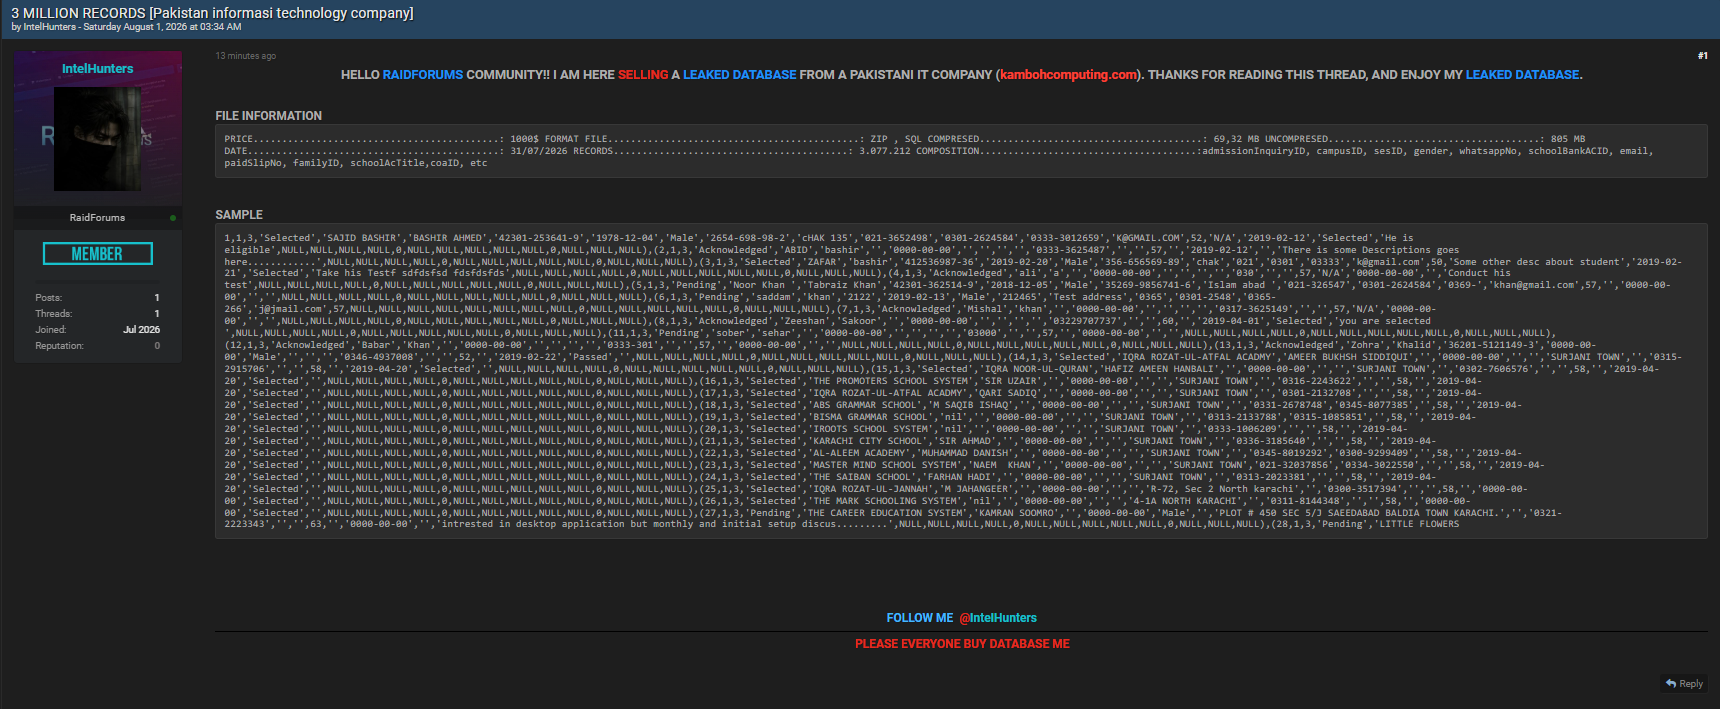Image resolution: width=1720 pixels, height=709 pixels.
Task: Open the IntelHunters username link
Action: [x=97, y=69]
